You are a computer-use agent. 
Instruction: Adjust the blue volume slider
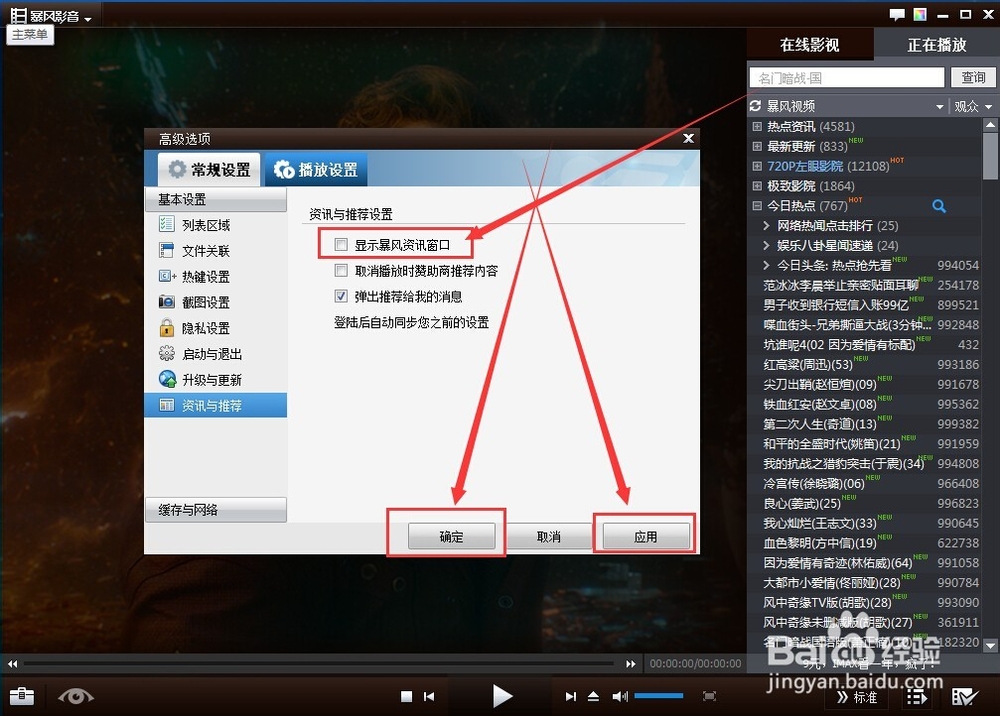tap(659, 696)
